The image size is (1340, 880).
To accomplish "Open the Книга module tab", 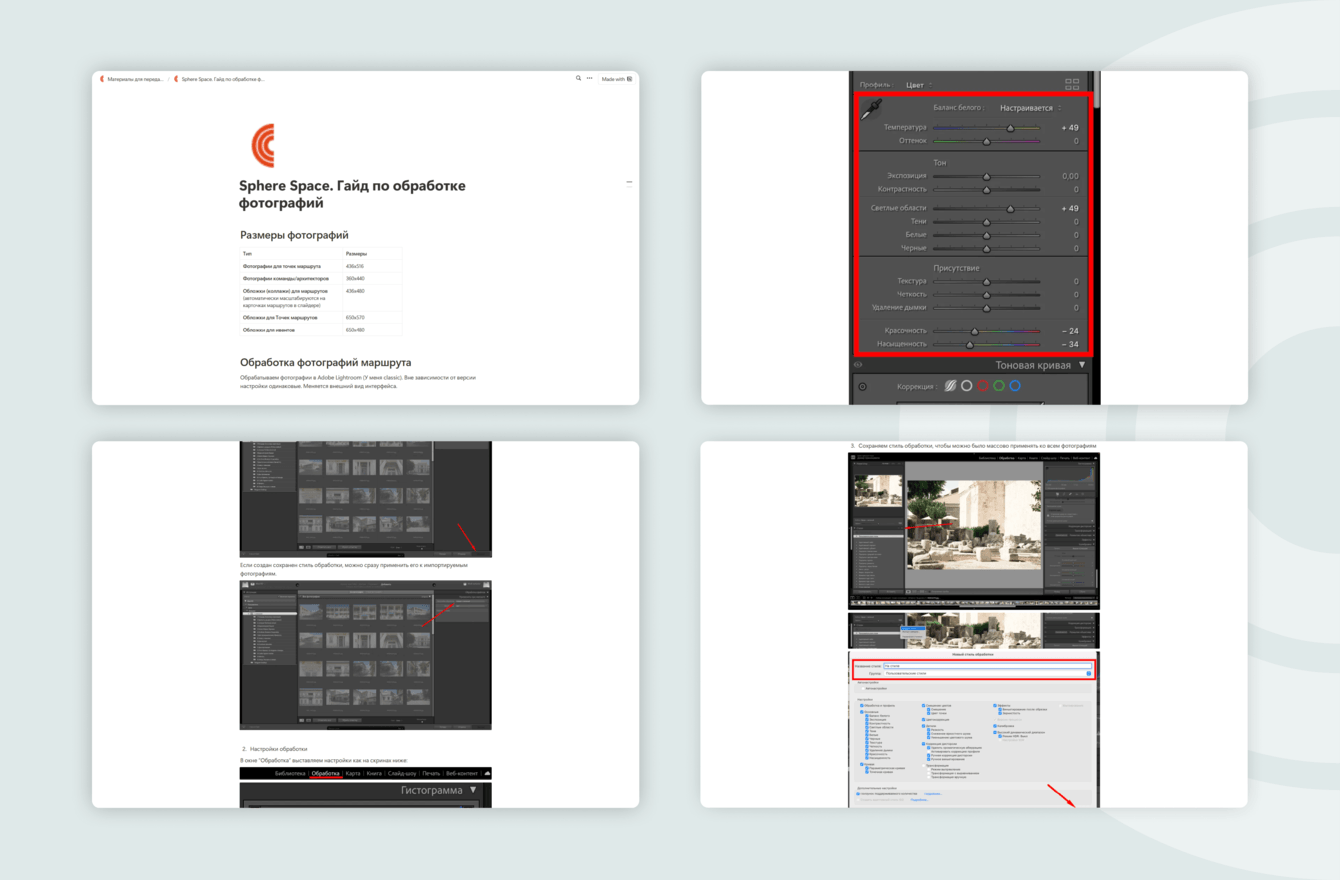I will [x=374, y=773].
